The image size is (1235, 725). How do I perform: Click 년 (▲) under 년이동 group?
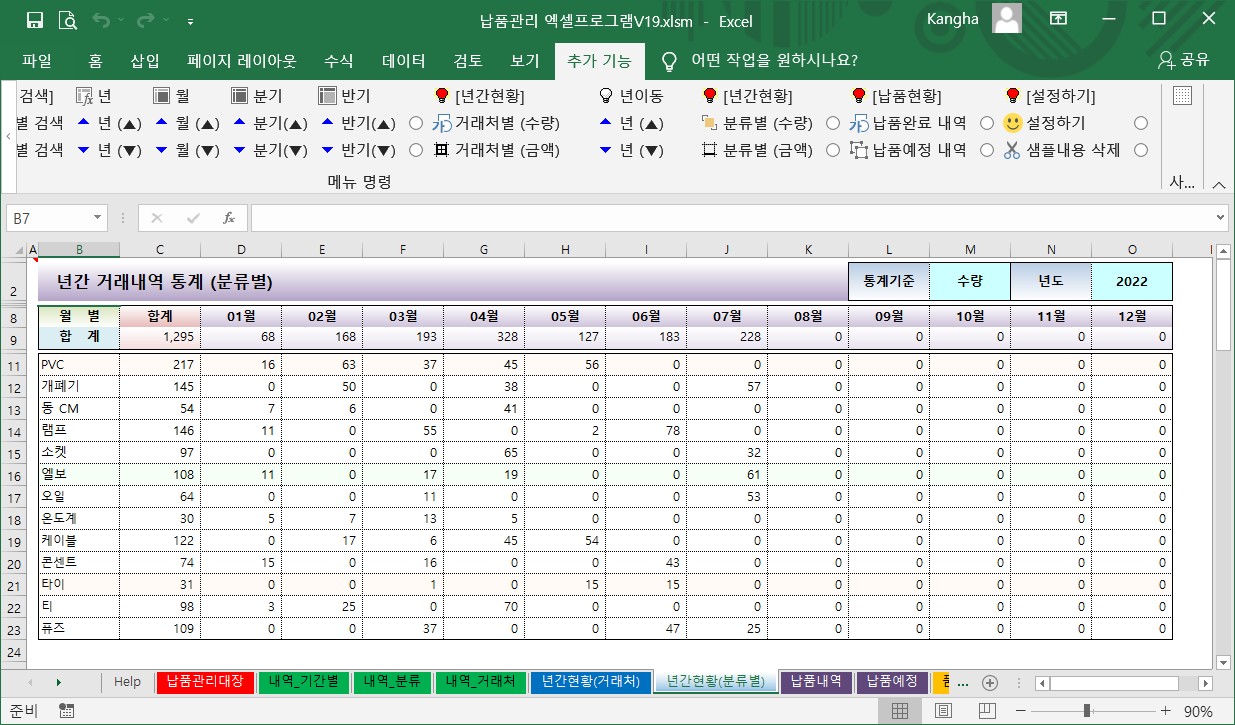[x=631, y=124]
